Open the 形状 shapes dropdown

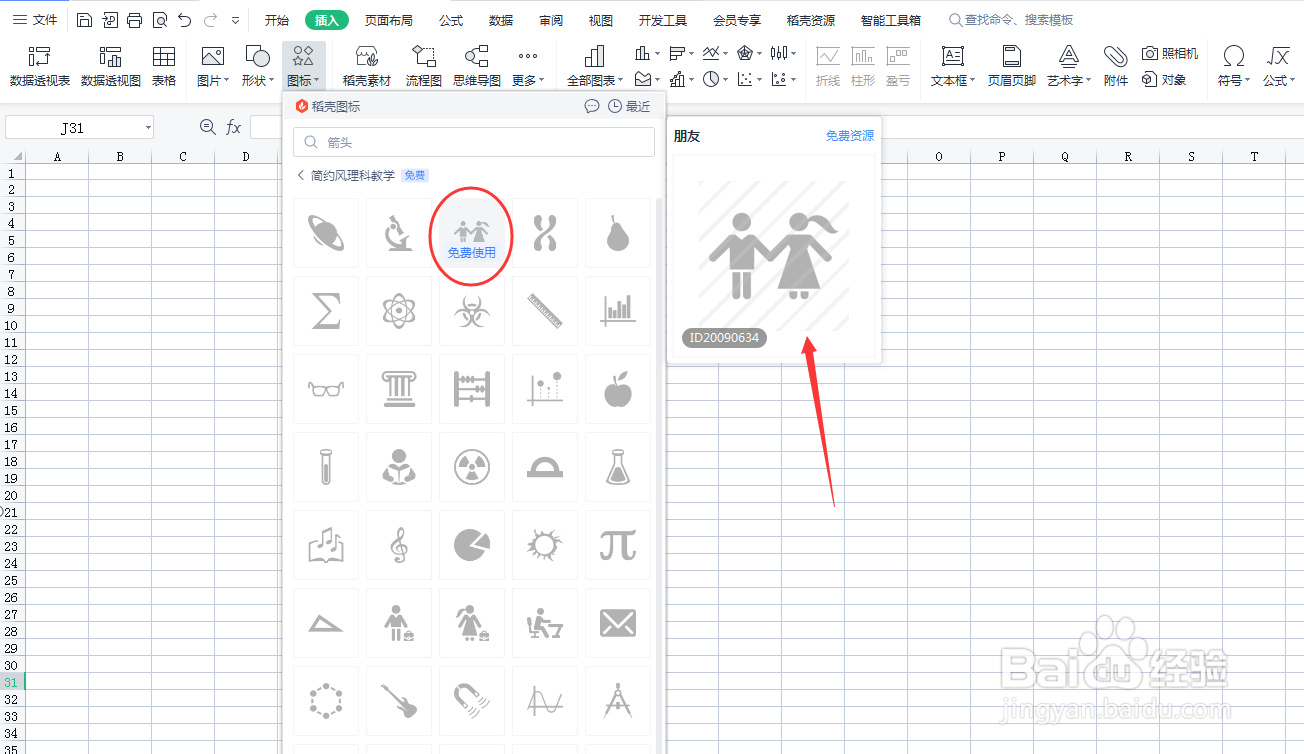click(x=257, y=66)
